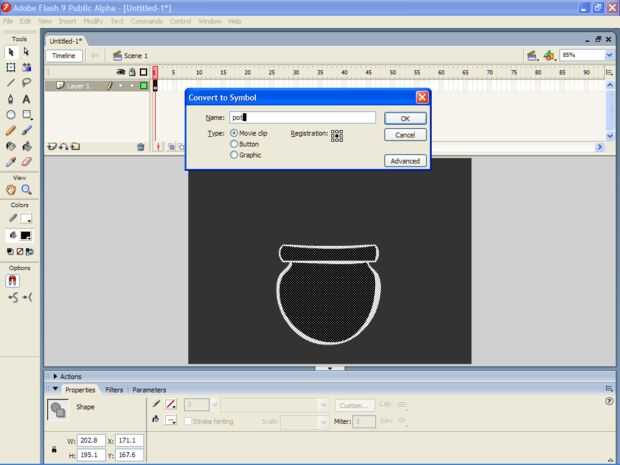Click the Straighten option icon
Image resolution: width=620 pixels, height=465 pixels.
coord(27,297)
